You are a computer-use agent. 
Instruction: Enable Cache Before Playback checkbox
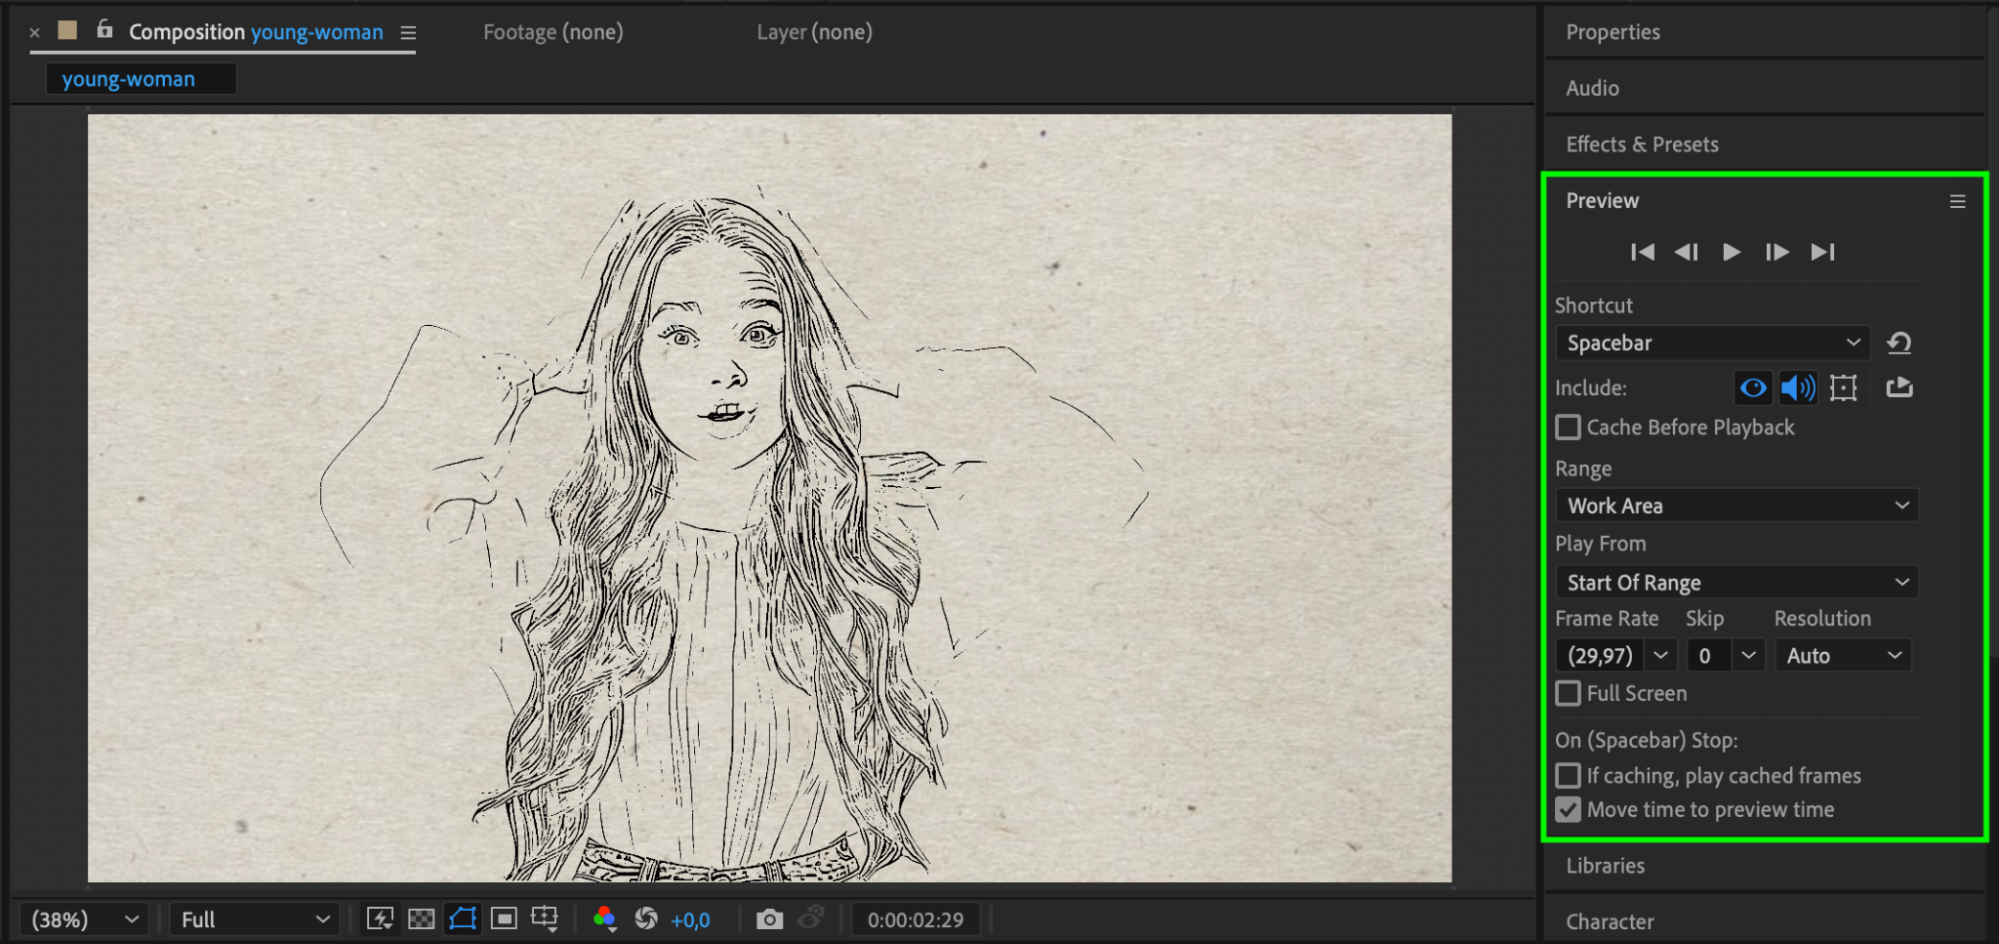(1568, 428)
